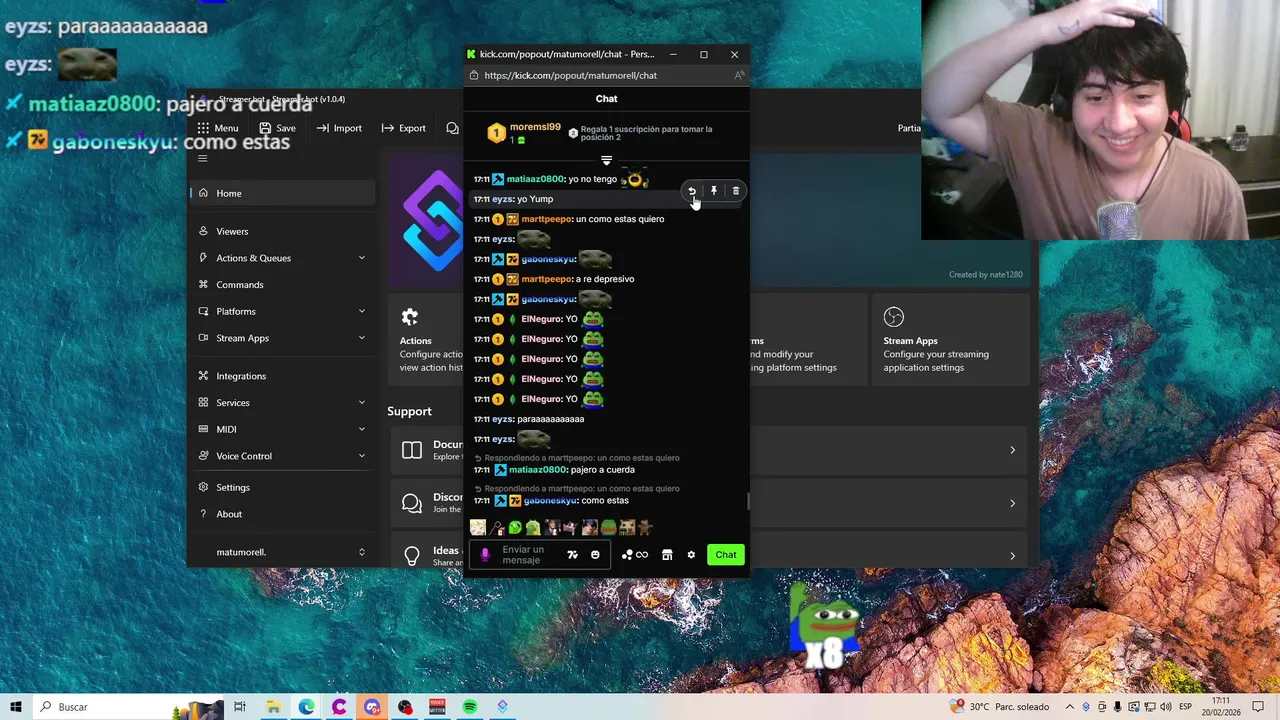The image size is (1280, 720).
Task: Expand the Stream Apps section in sidebar
Action: pos(281,338)
